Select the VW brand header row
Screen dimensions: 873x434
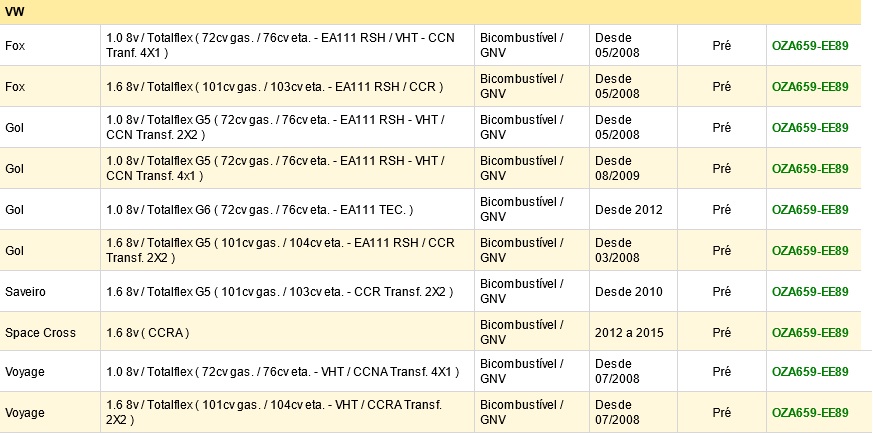pos(430,12)
